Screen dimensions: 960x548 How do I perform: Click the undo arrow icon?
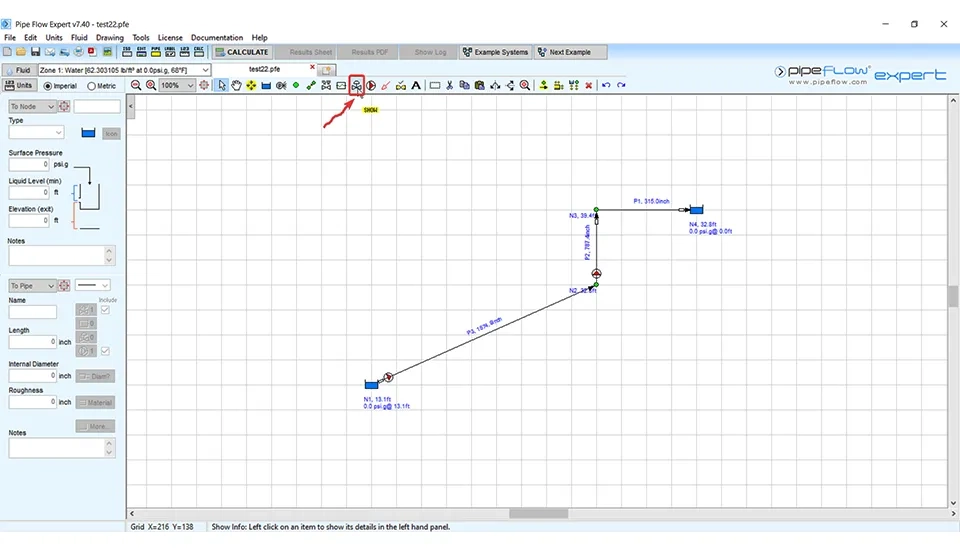[606, 86]
